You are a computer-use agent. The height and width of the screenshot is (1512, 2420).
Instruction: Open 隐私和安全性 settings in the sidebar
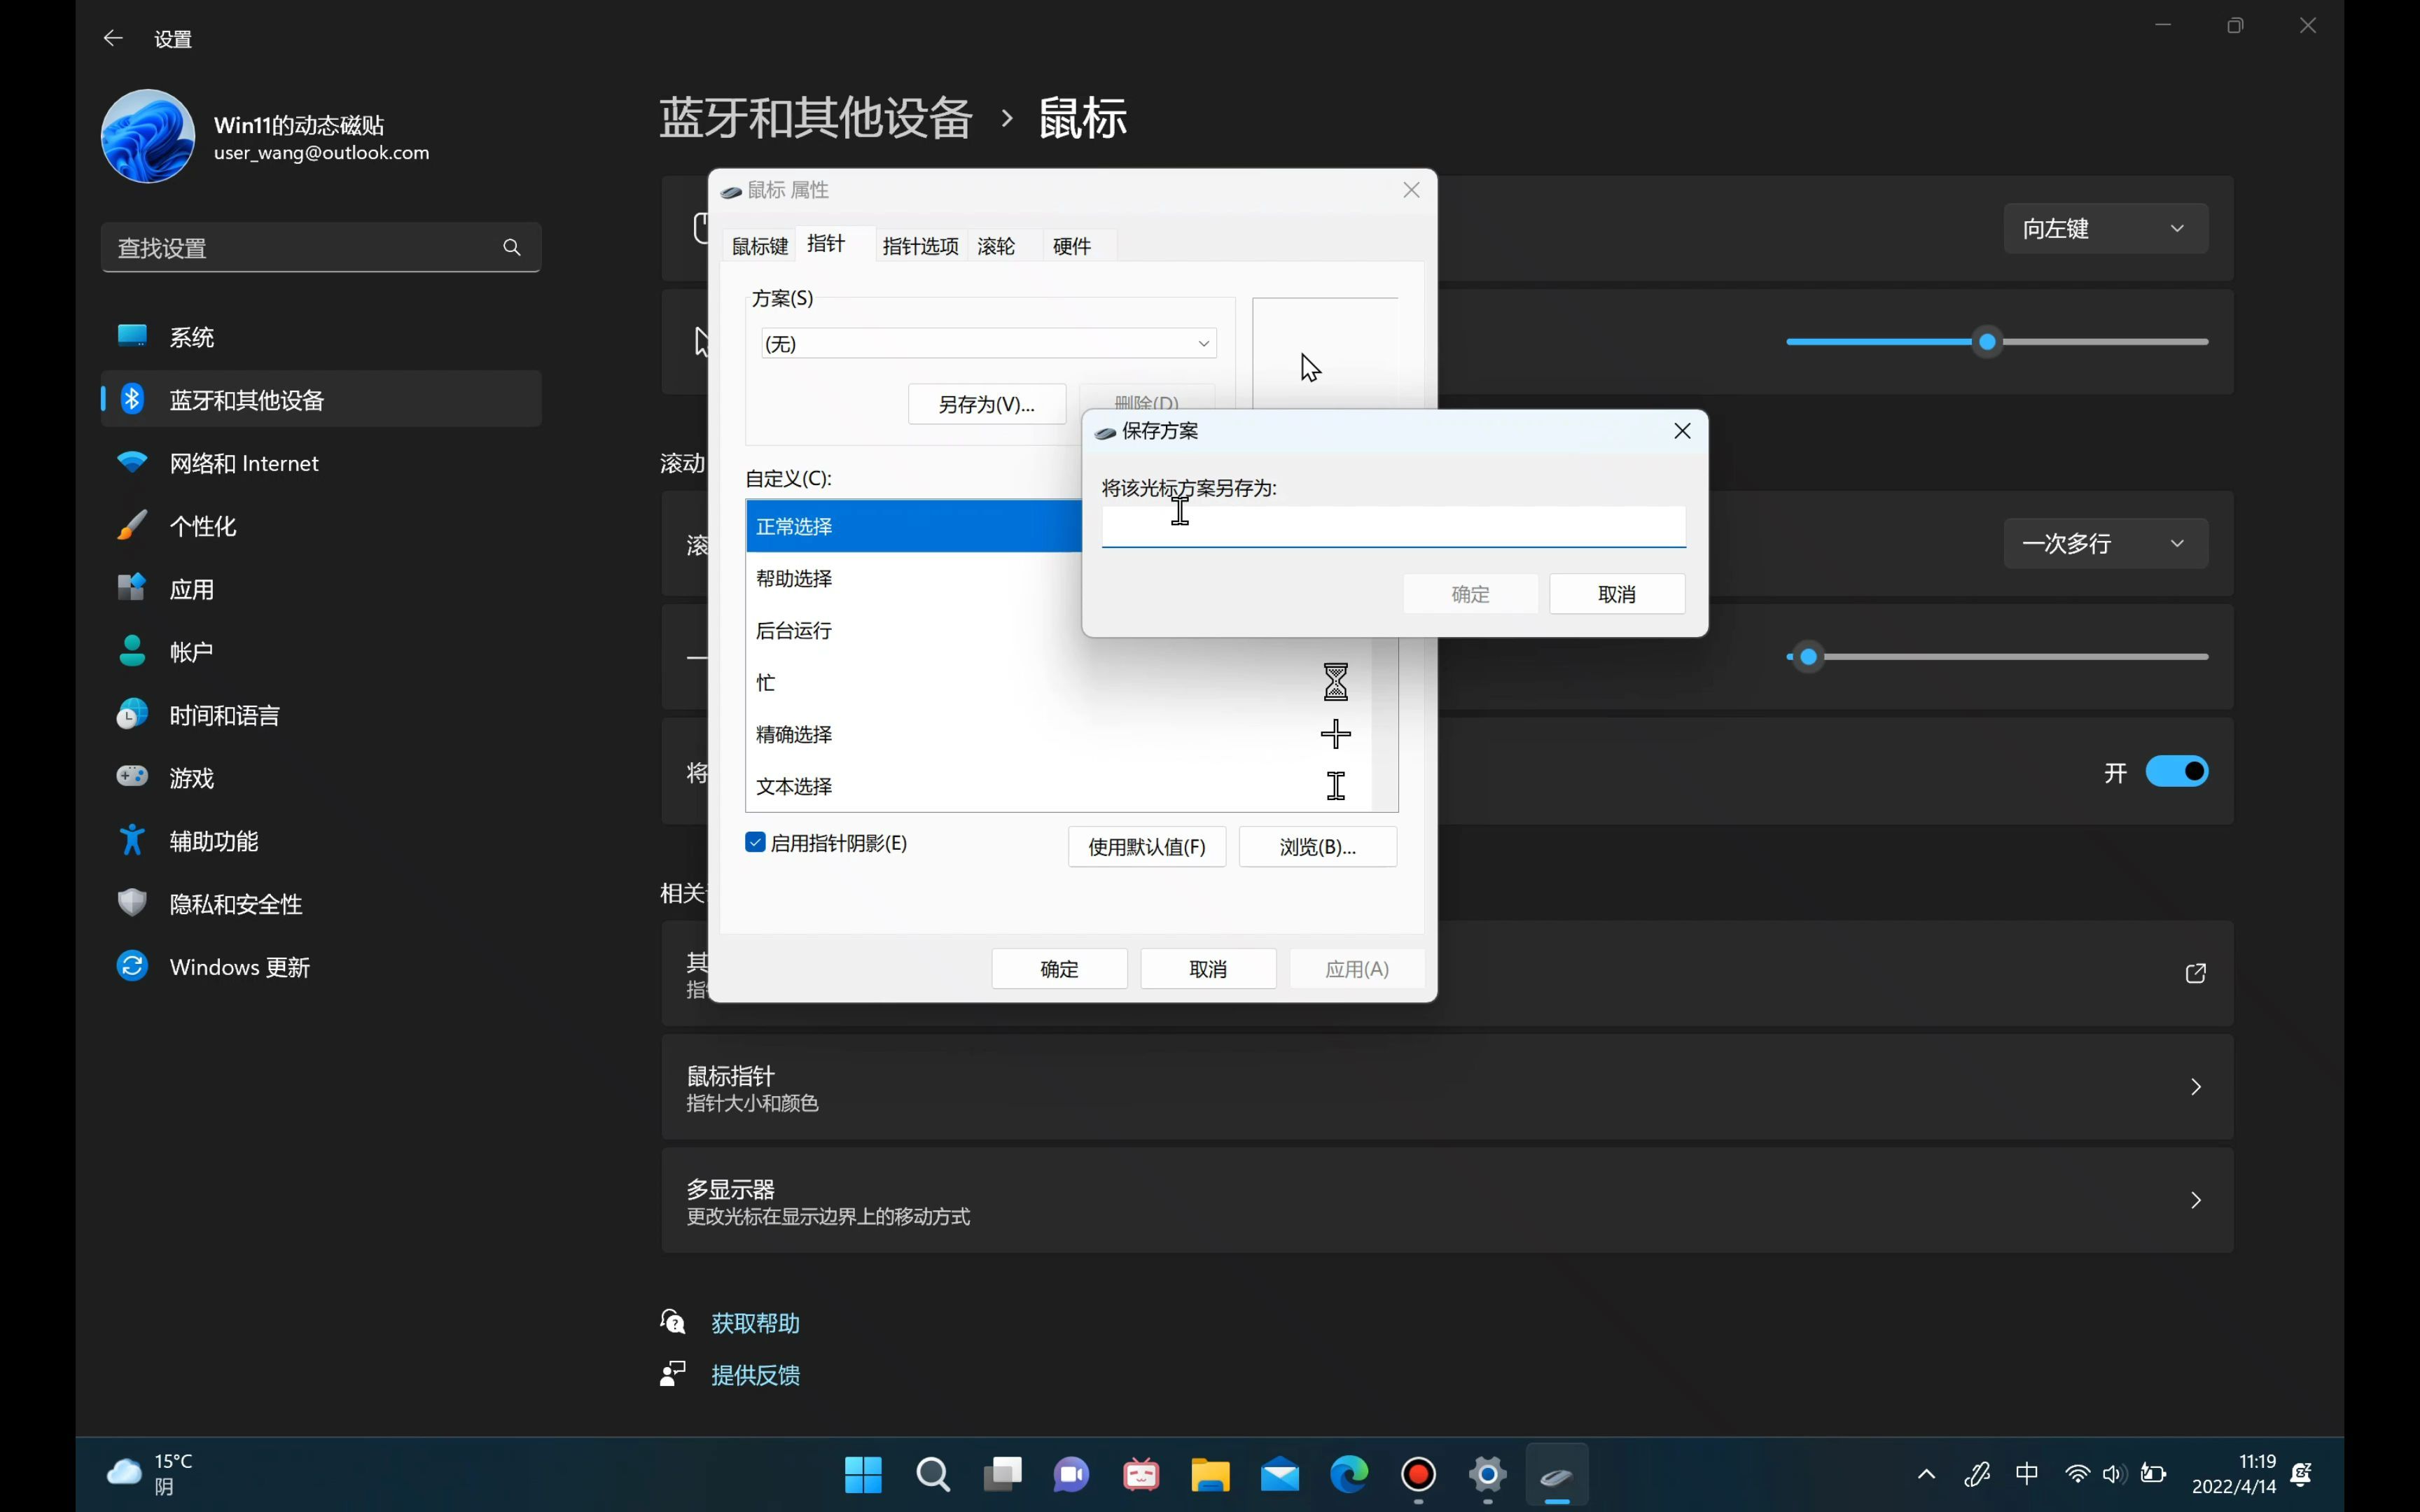(x=236, y=903)
